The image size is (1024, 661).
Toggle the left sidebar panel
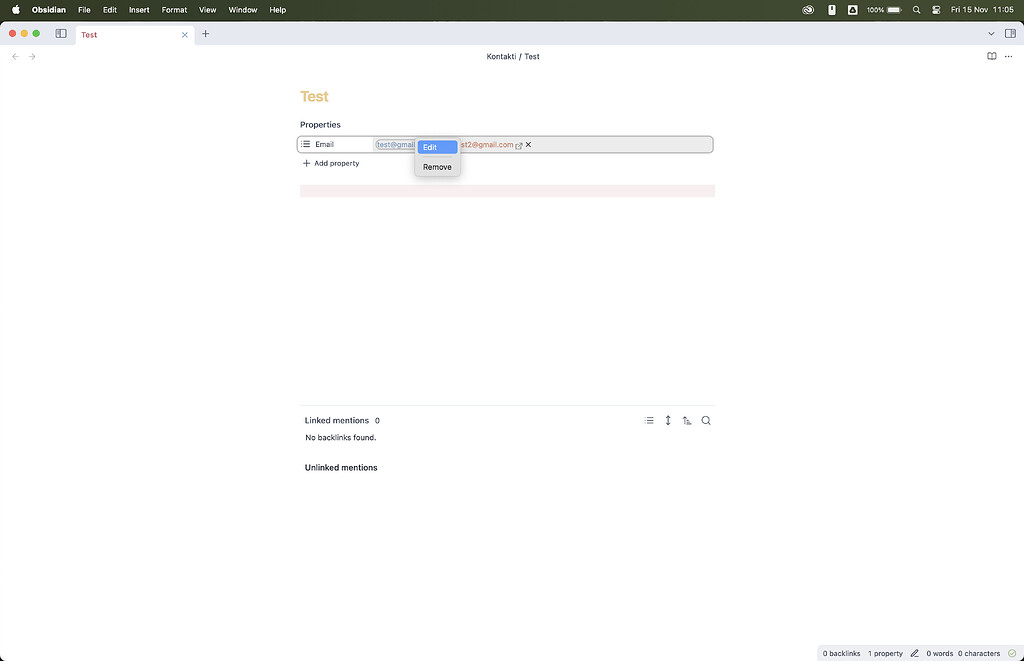tap(60, 33)
